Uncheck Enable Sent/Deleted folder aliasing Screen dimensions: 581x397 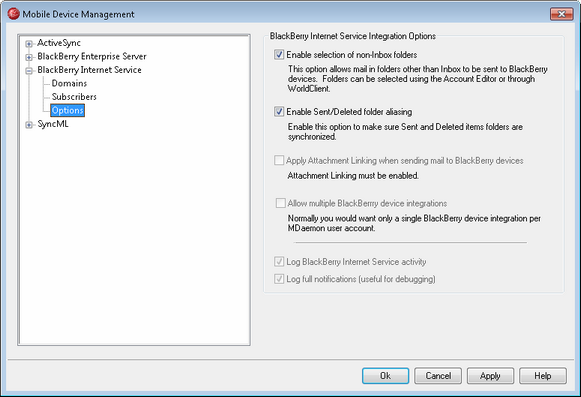click(x=279, y=112)
